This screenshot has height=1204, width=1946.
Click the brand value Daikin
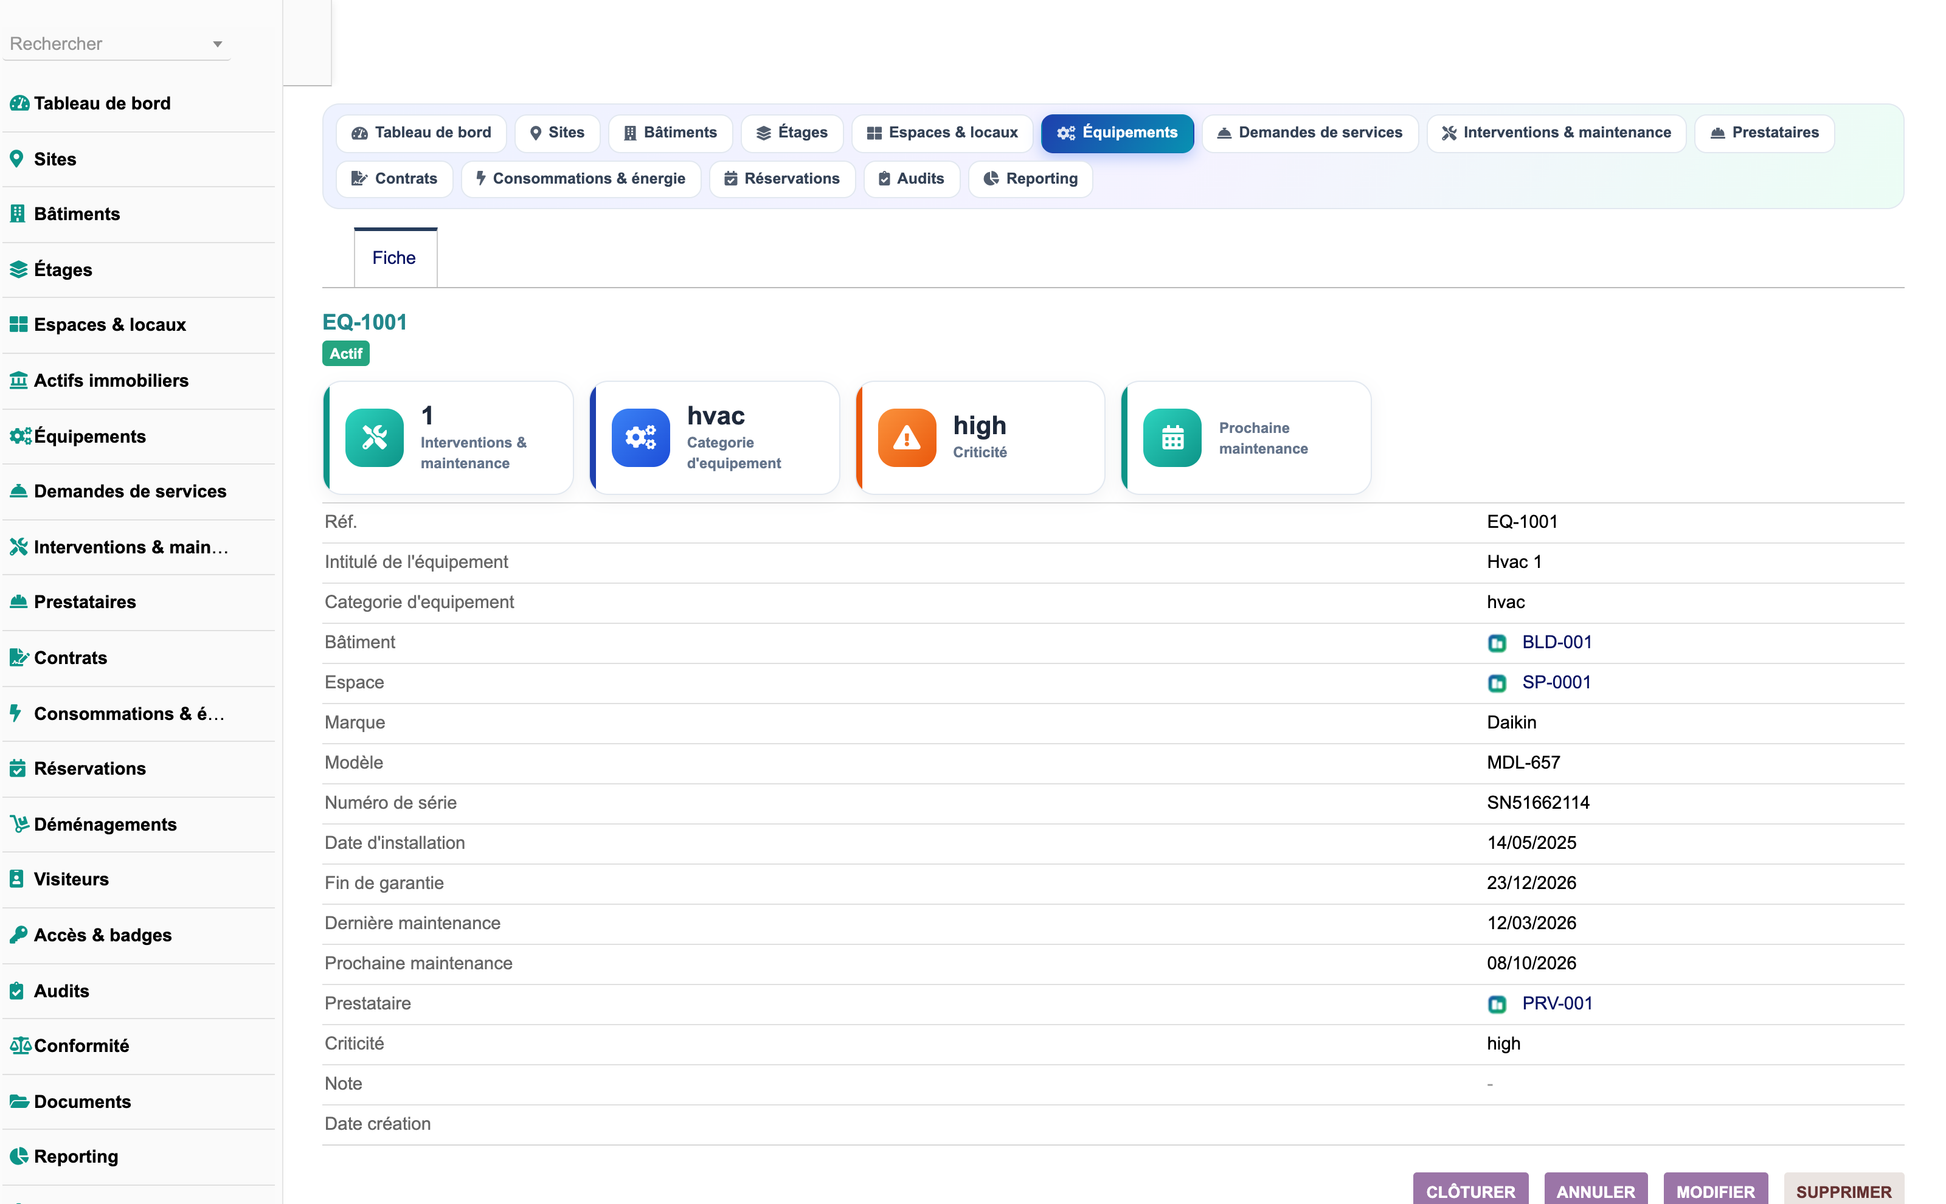(1511, 723)
